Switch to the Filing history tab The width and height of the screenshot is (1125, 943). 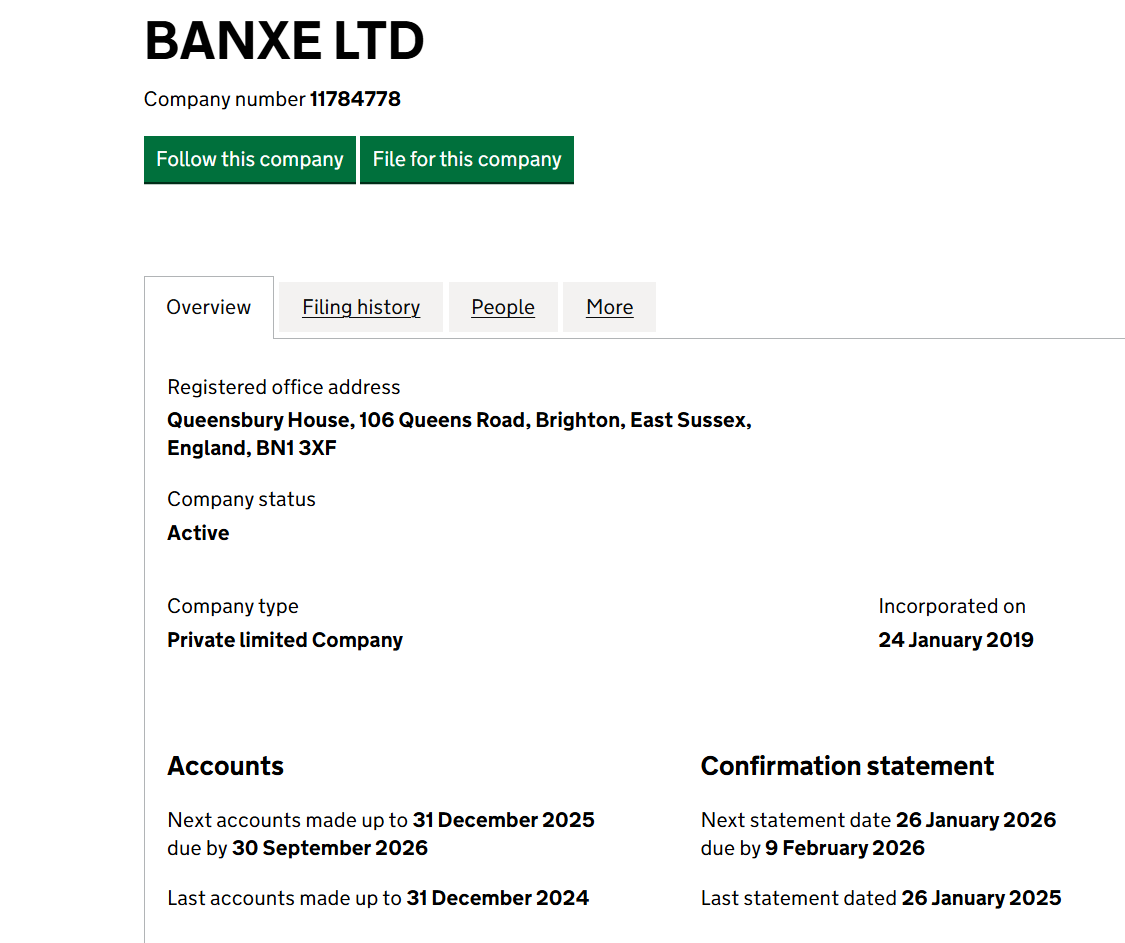point(360,307)
